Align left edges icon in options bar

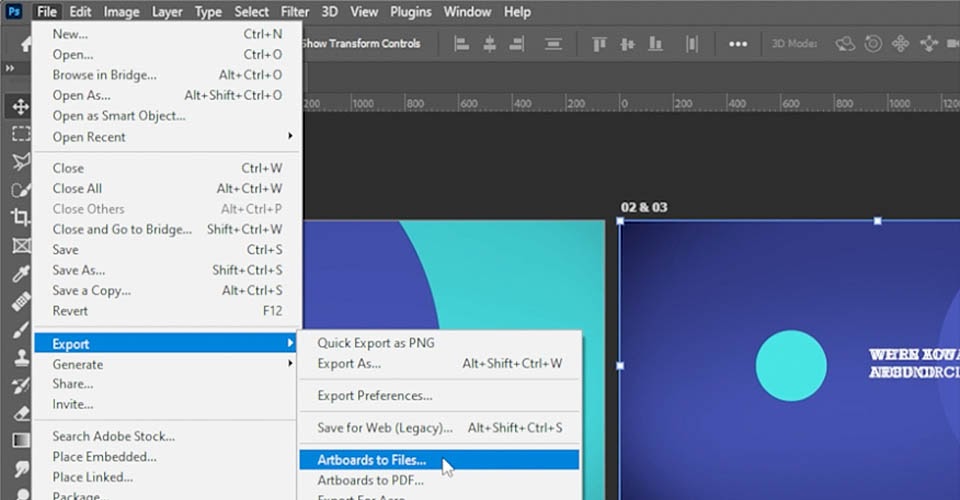(x=462, y=43)
